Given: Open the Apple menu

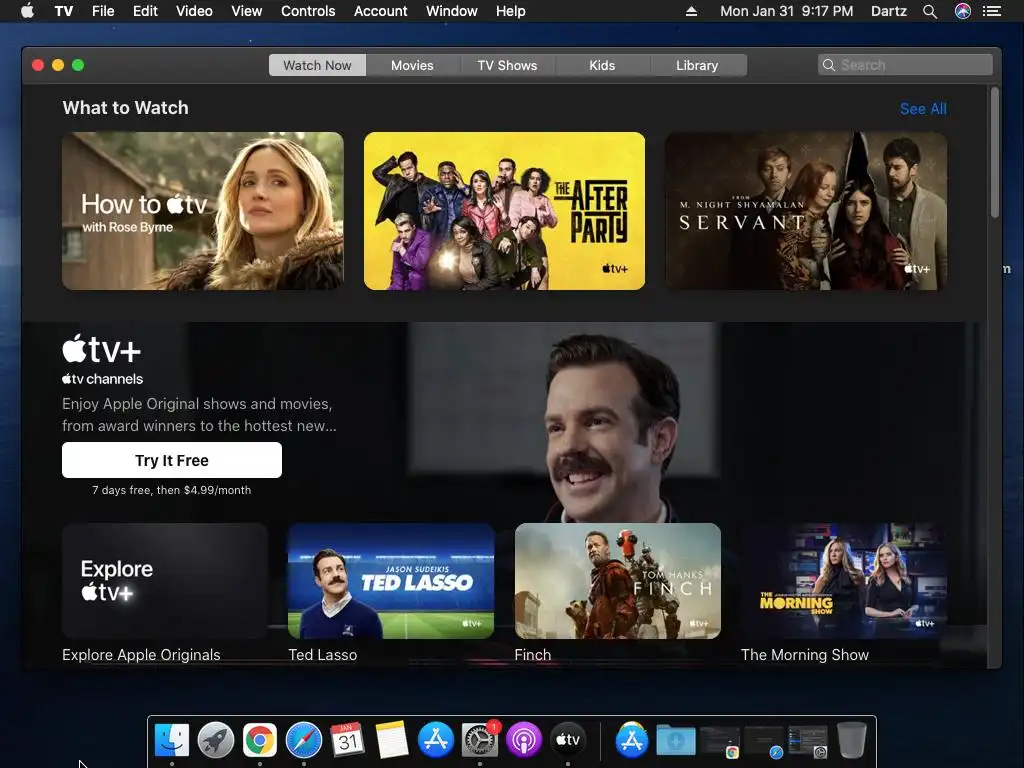Looking at the screenshot, I should click(27, 11).
